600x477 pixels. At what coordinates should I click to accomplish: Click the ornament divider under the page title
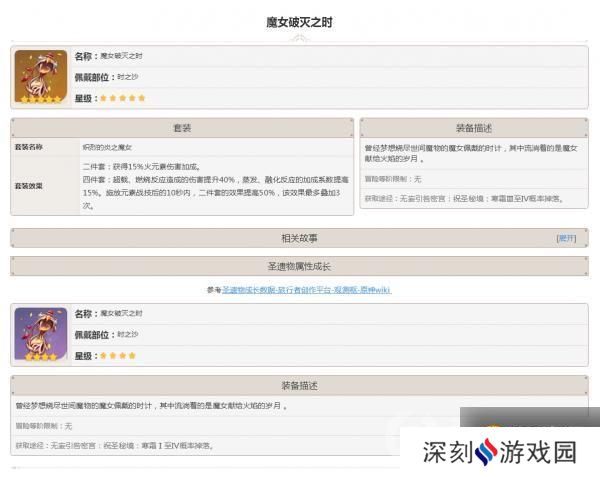pos(299,37)
